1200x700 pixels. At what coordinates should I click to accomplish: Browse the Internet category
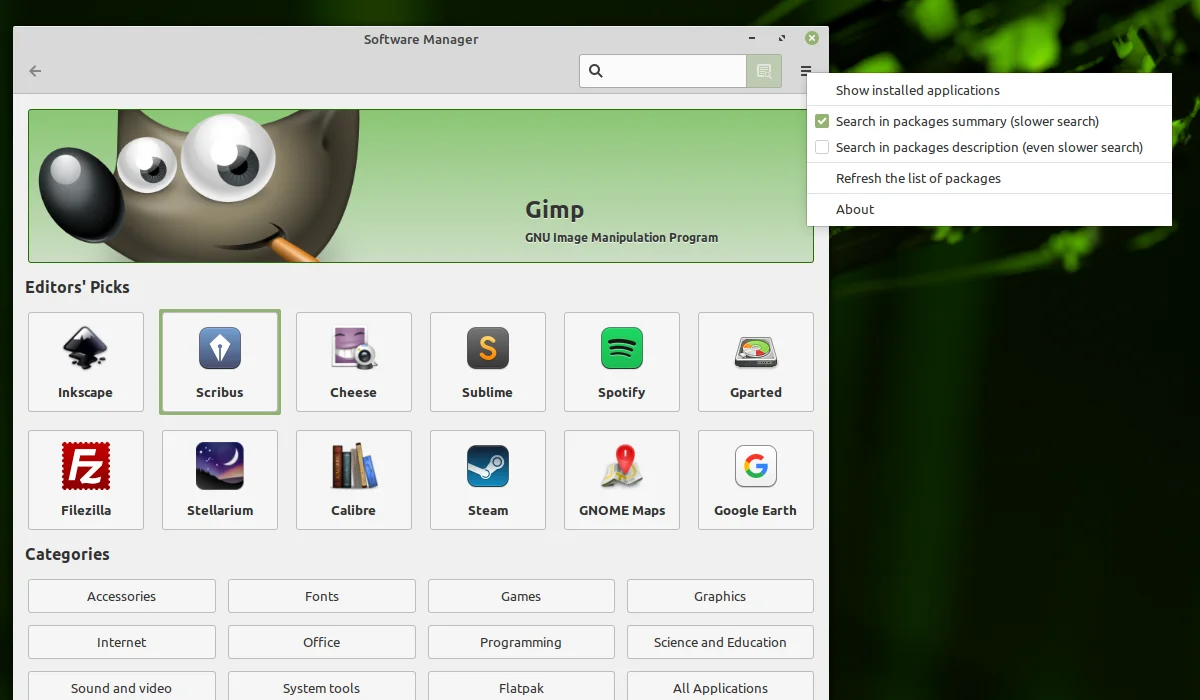[x=122, y=642]
